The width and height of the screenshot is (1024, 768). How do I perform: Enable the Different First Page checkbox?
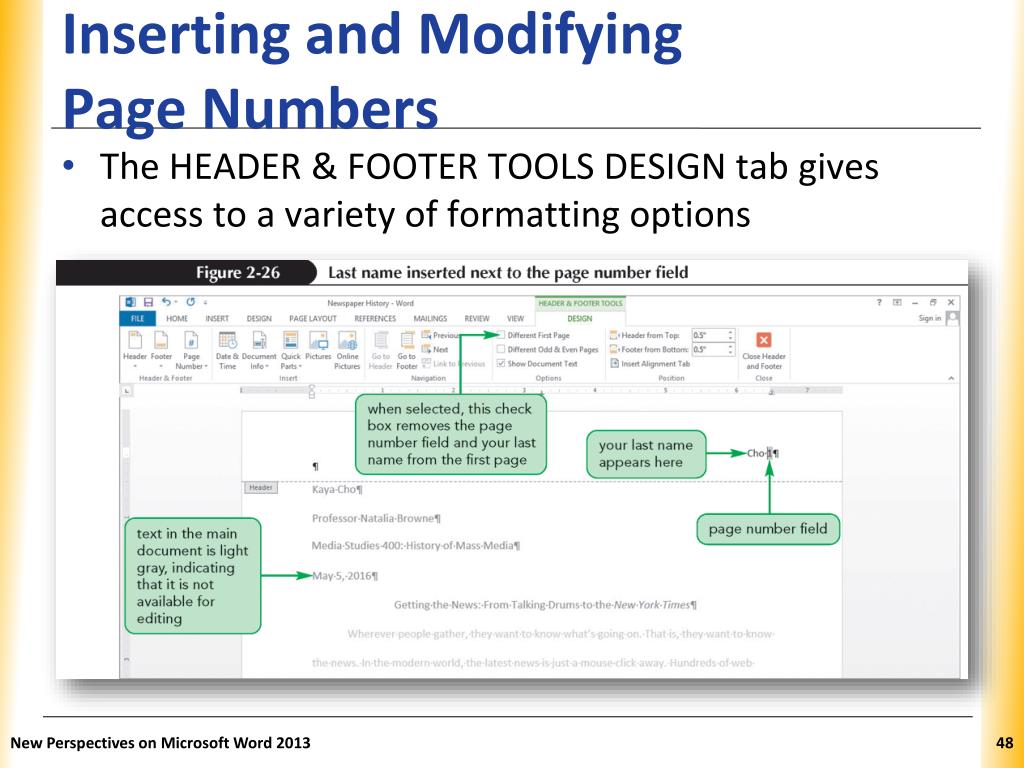tap(501, 335)
